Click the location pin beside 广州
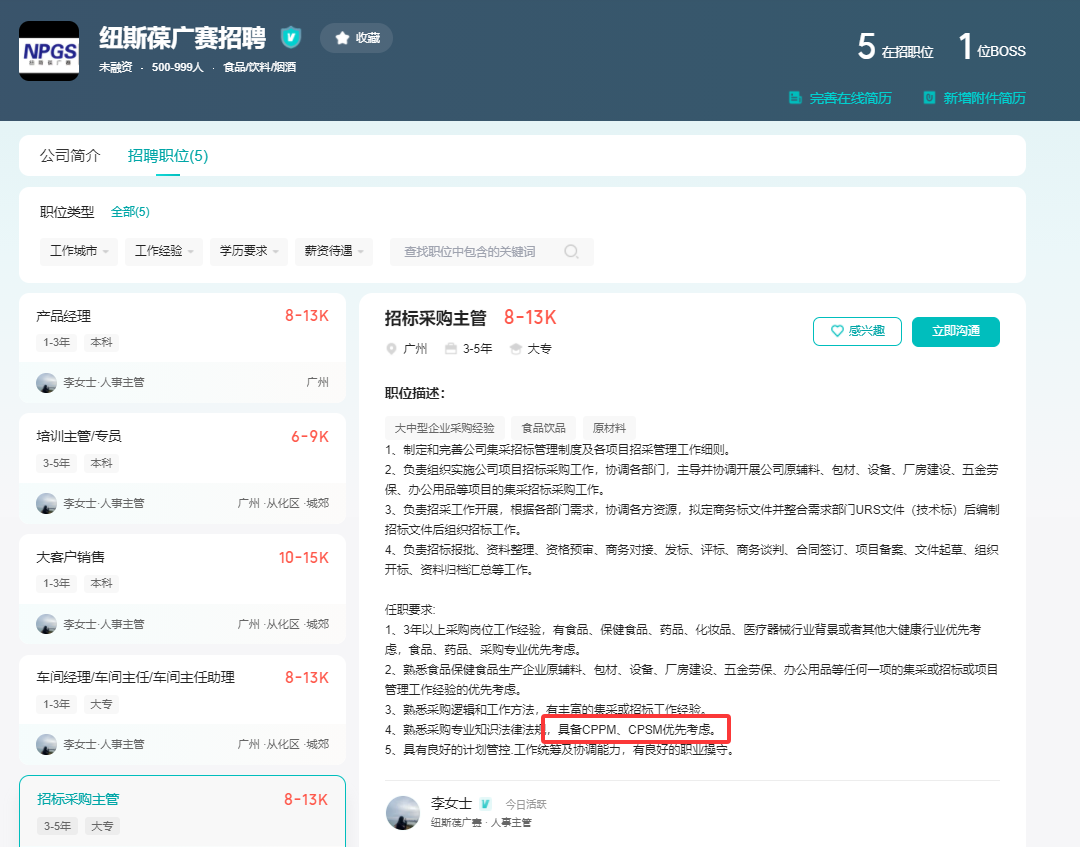 tap(390, 350)
